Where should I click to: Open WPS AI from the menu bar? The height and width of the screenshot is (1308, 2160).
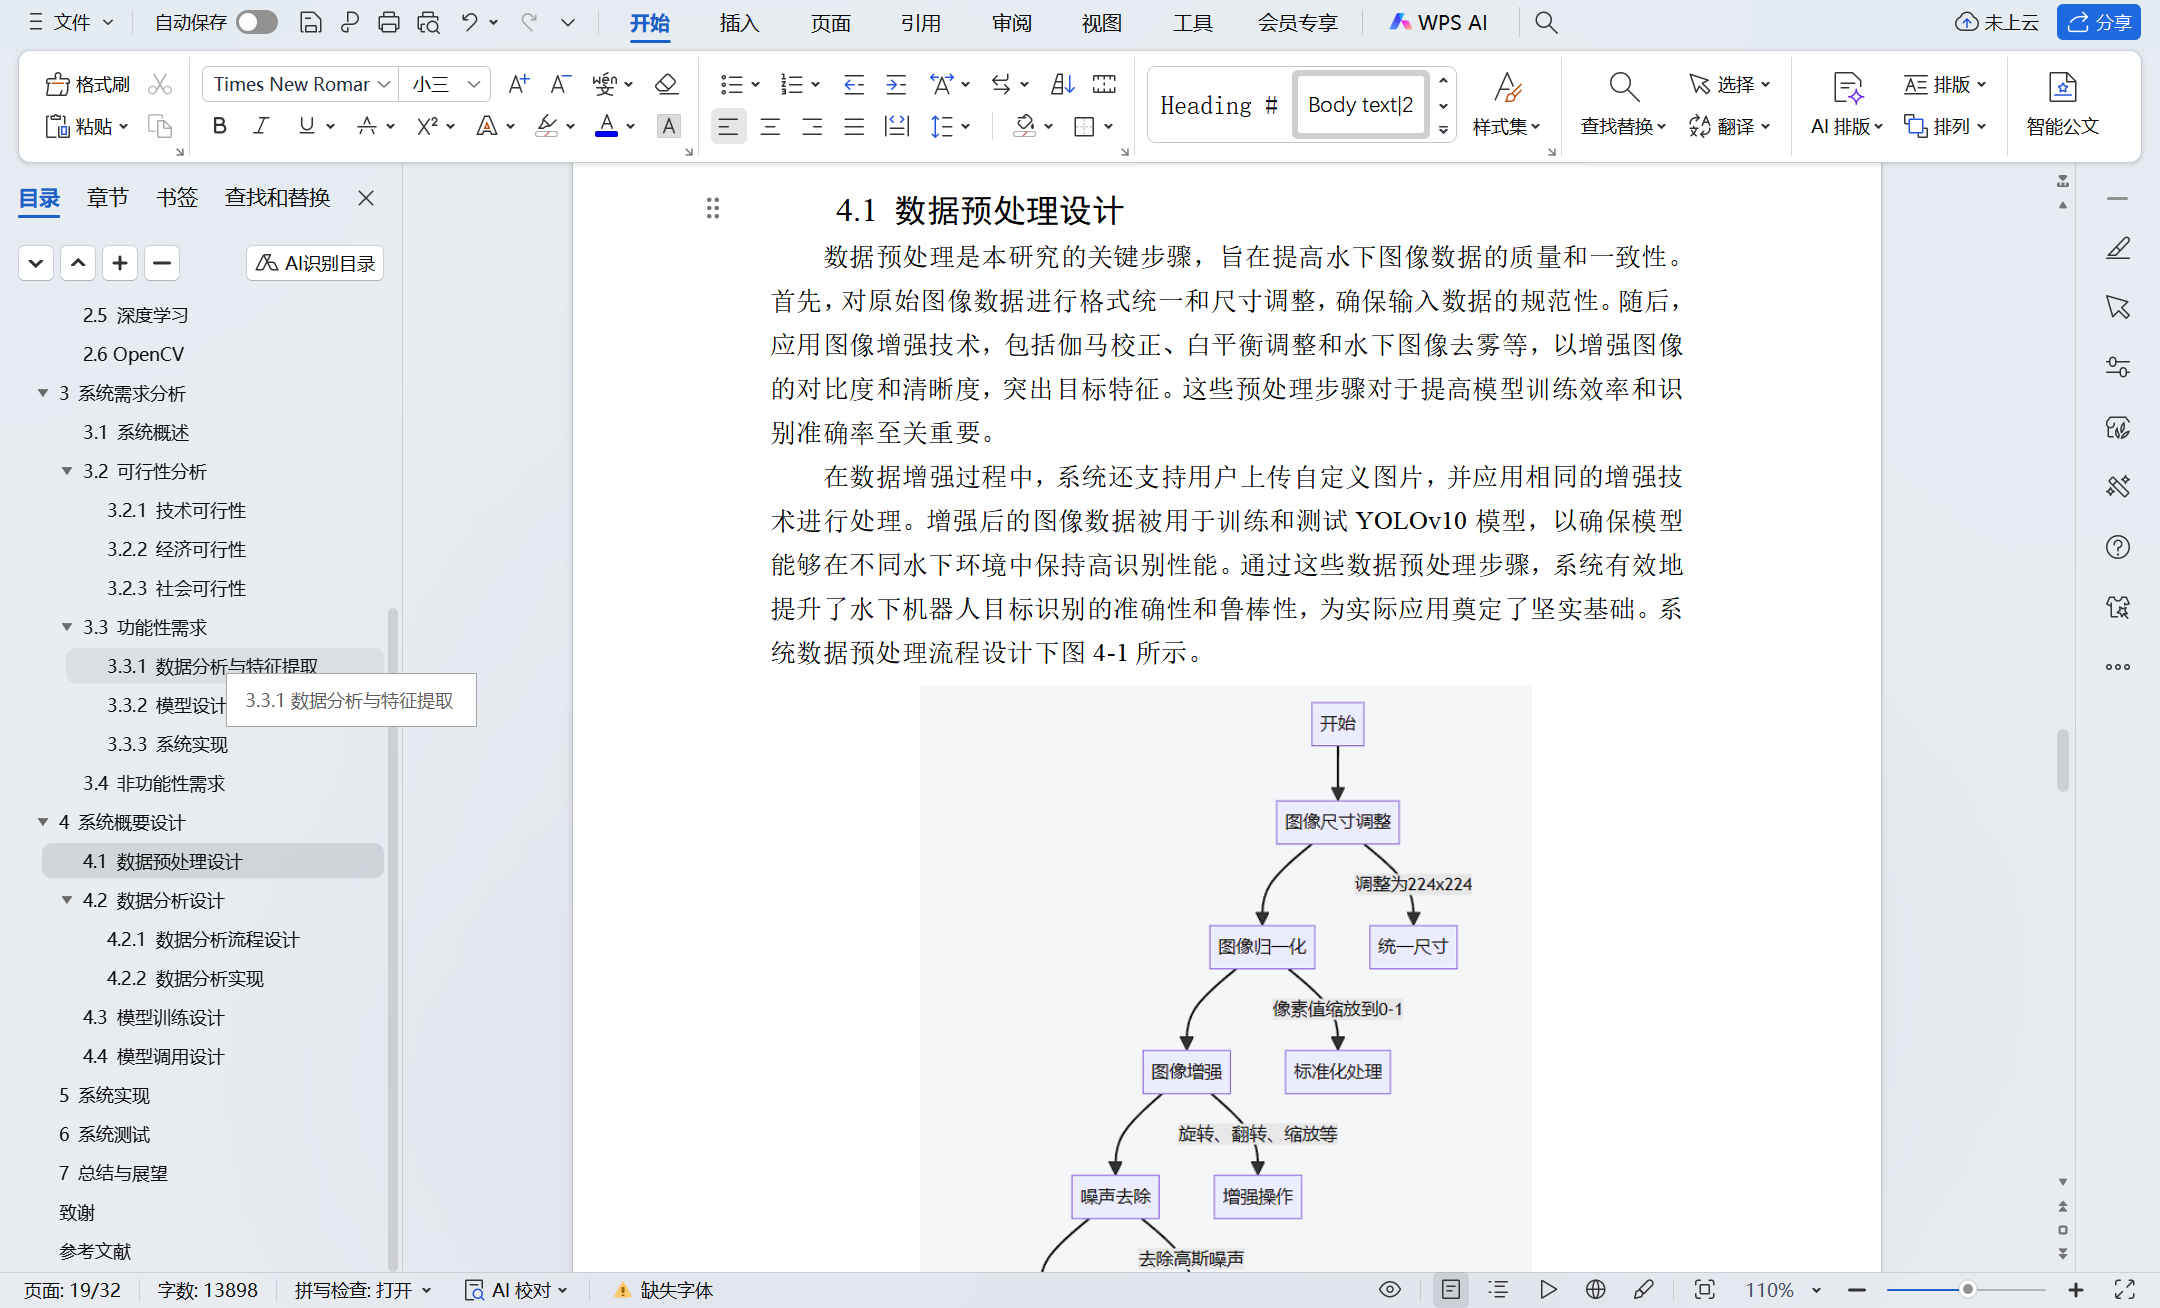(1438, 22)
